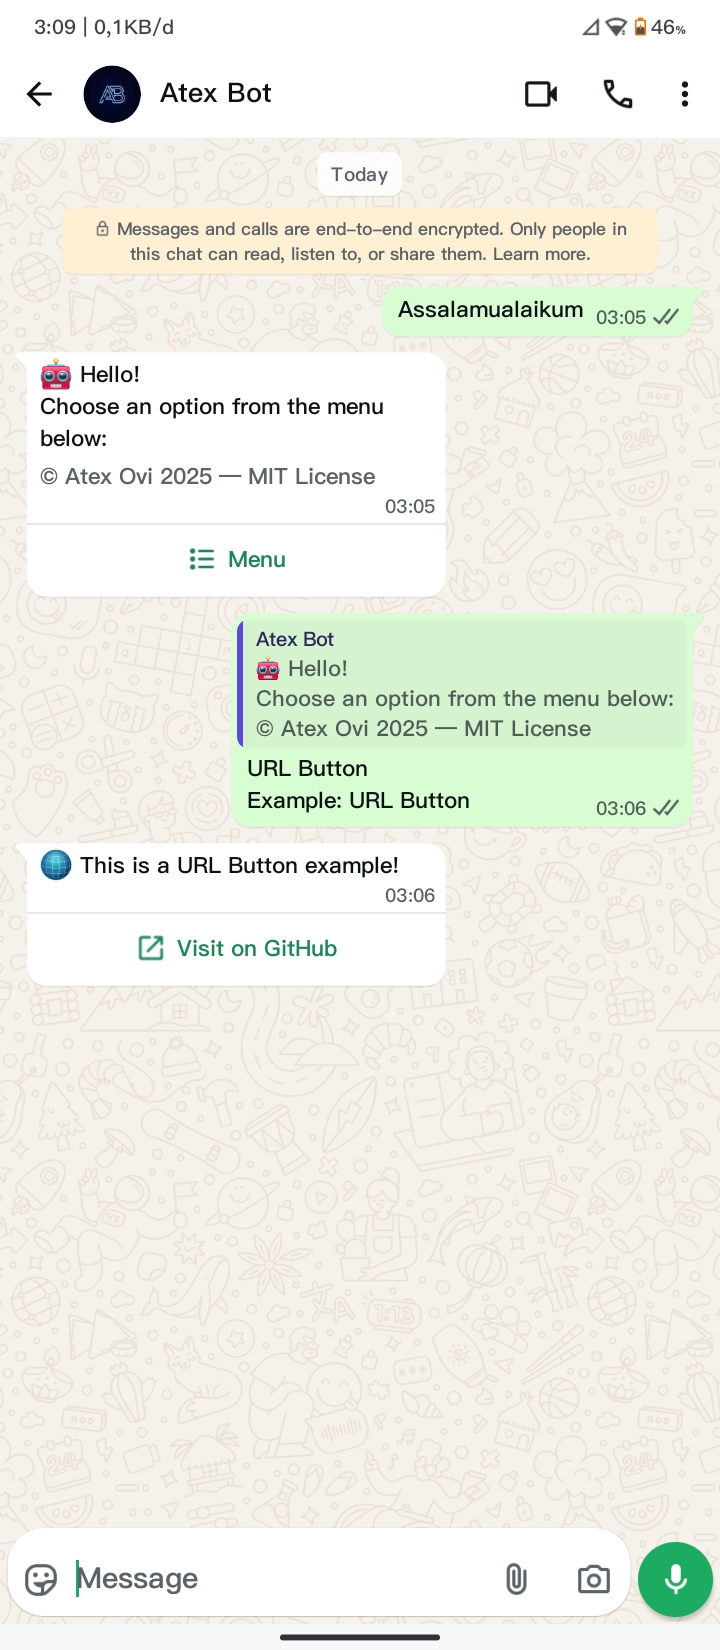Tap the Today date chip
This screenshot has width=720, height=1650.
(x=360, y=175)
